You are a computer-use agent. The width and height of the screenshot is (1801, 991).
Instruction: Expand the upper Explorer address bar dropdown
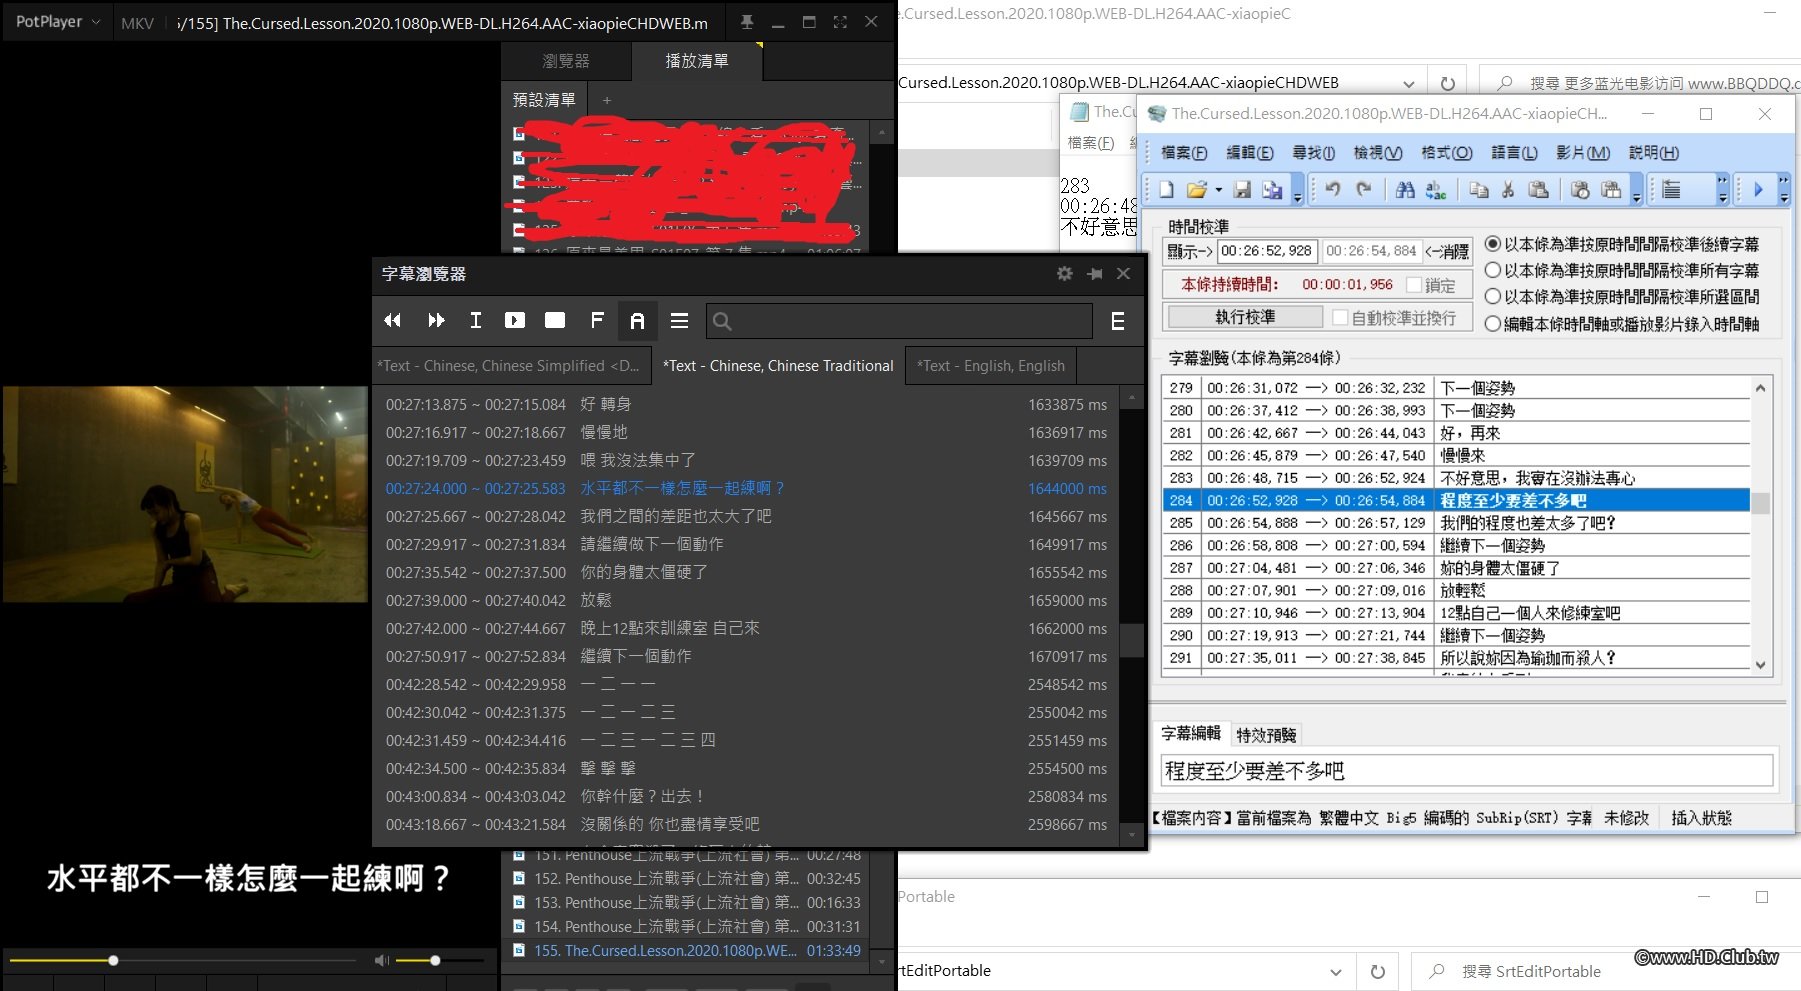1408,83
